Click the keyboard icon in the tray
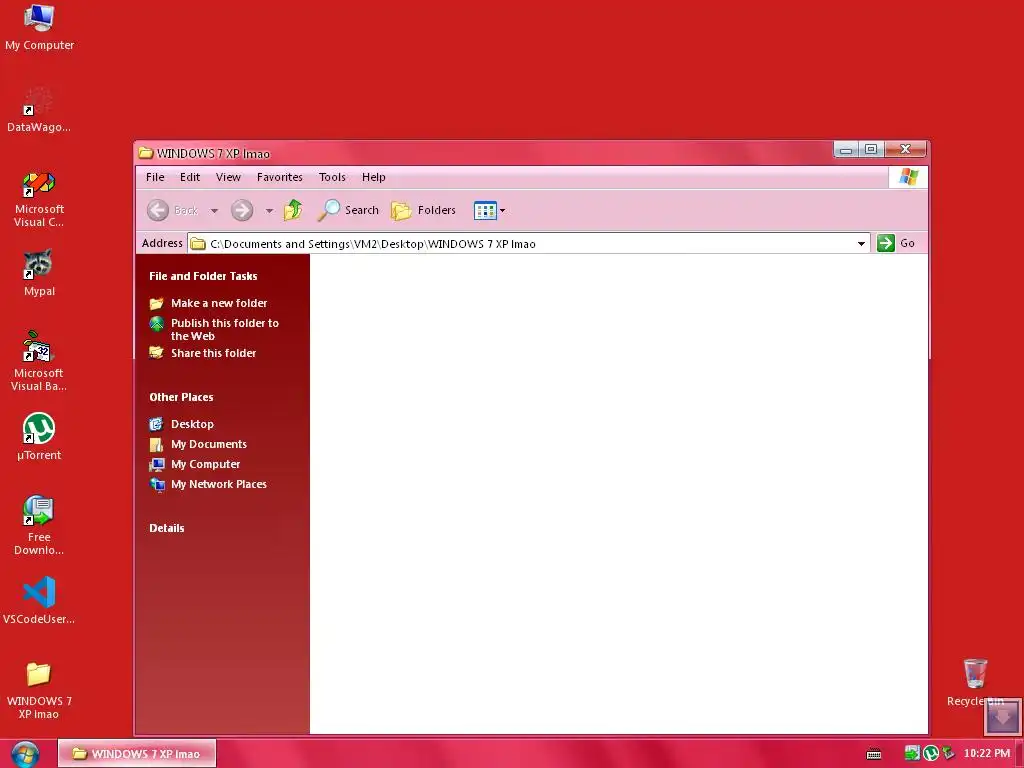 [874, 754]
